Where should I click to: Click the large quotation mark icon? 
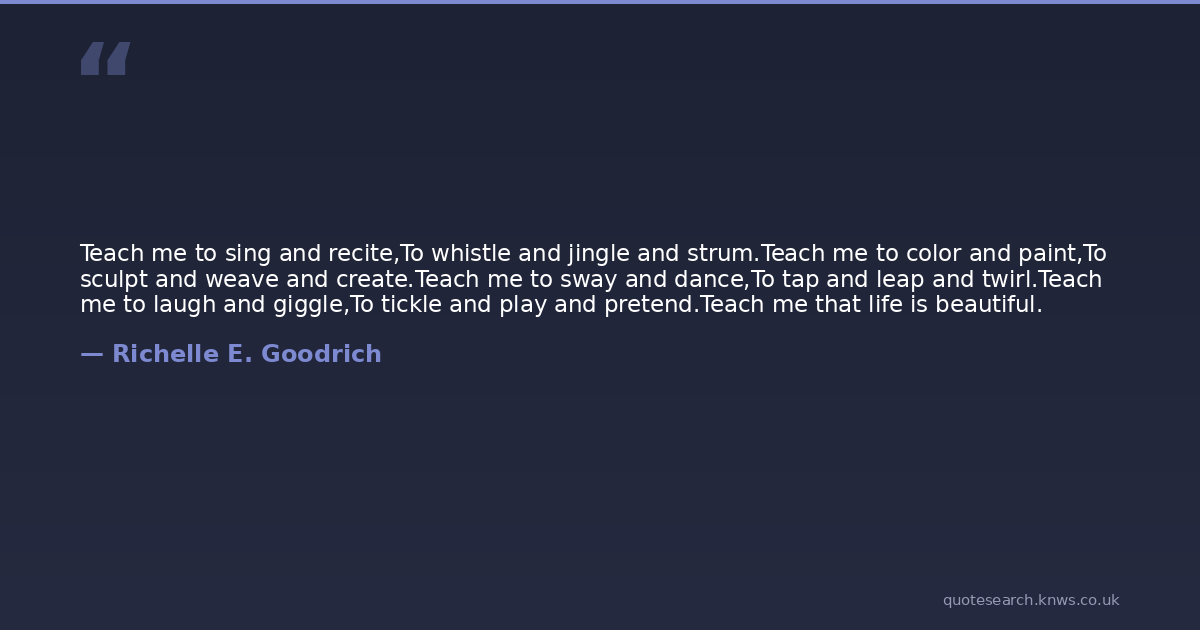pyautogui.click(x=105, y=59)
